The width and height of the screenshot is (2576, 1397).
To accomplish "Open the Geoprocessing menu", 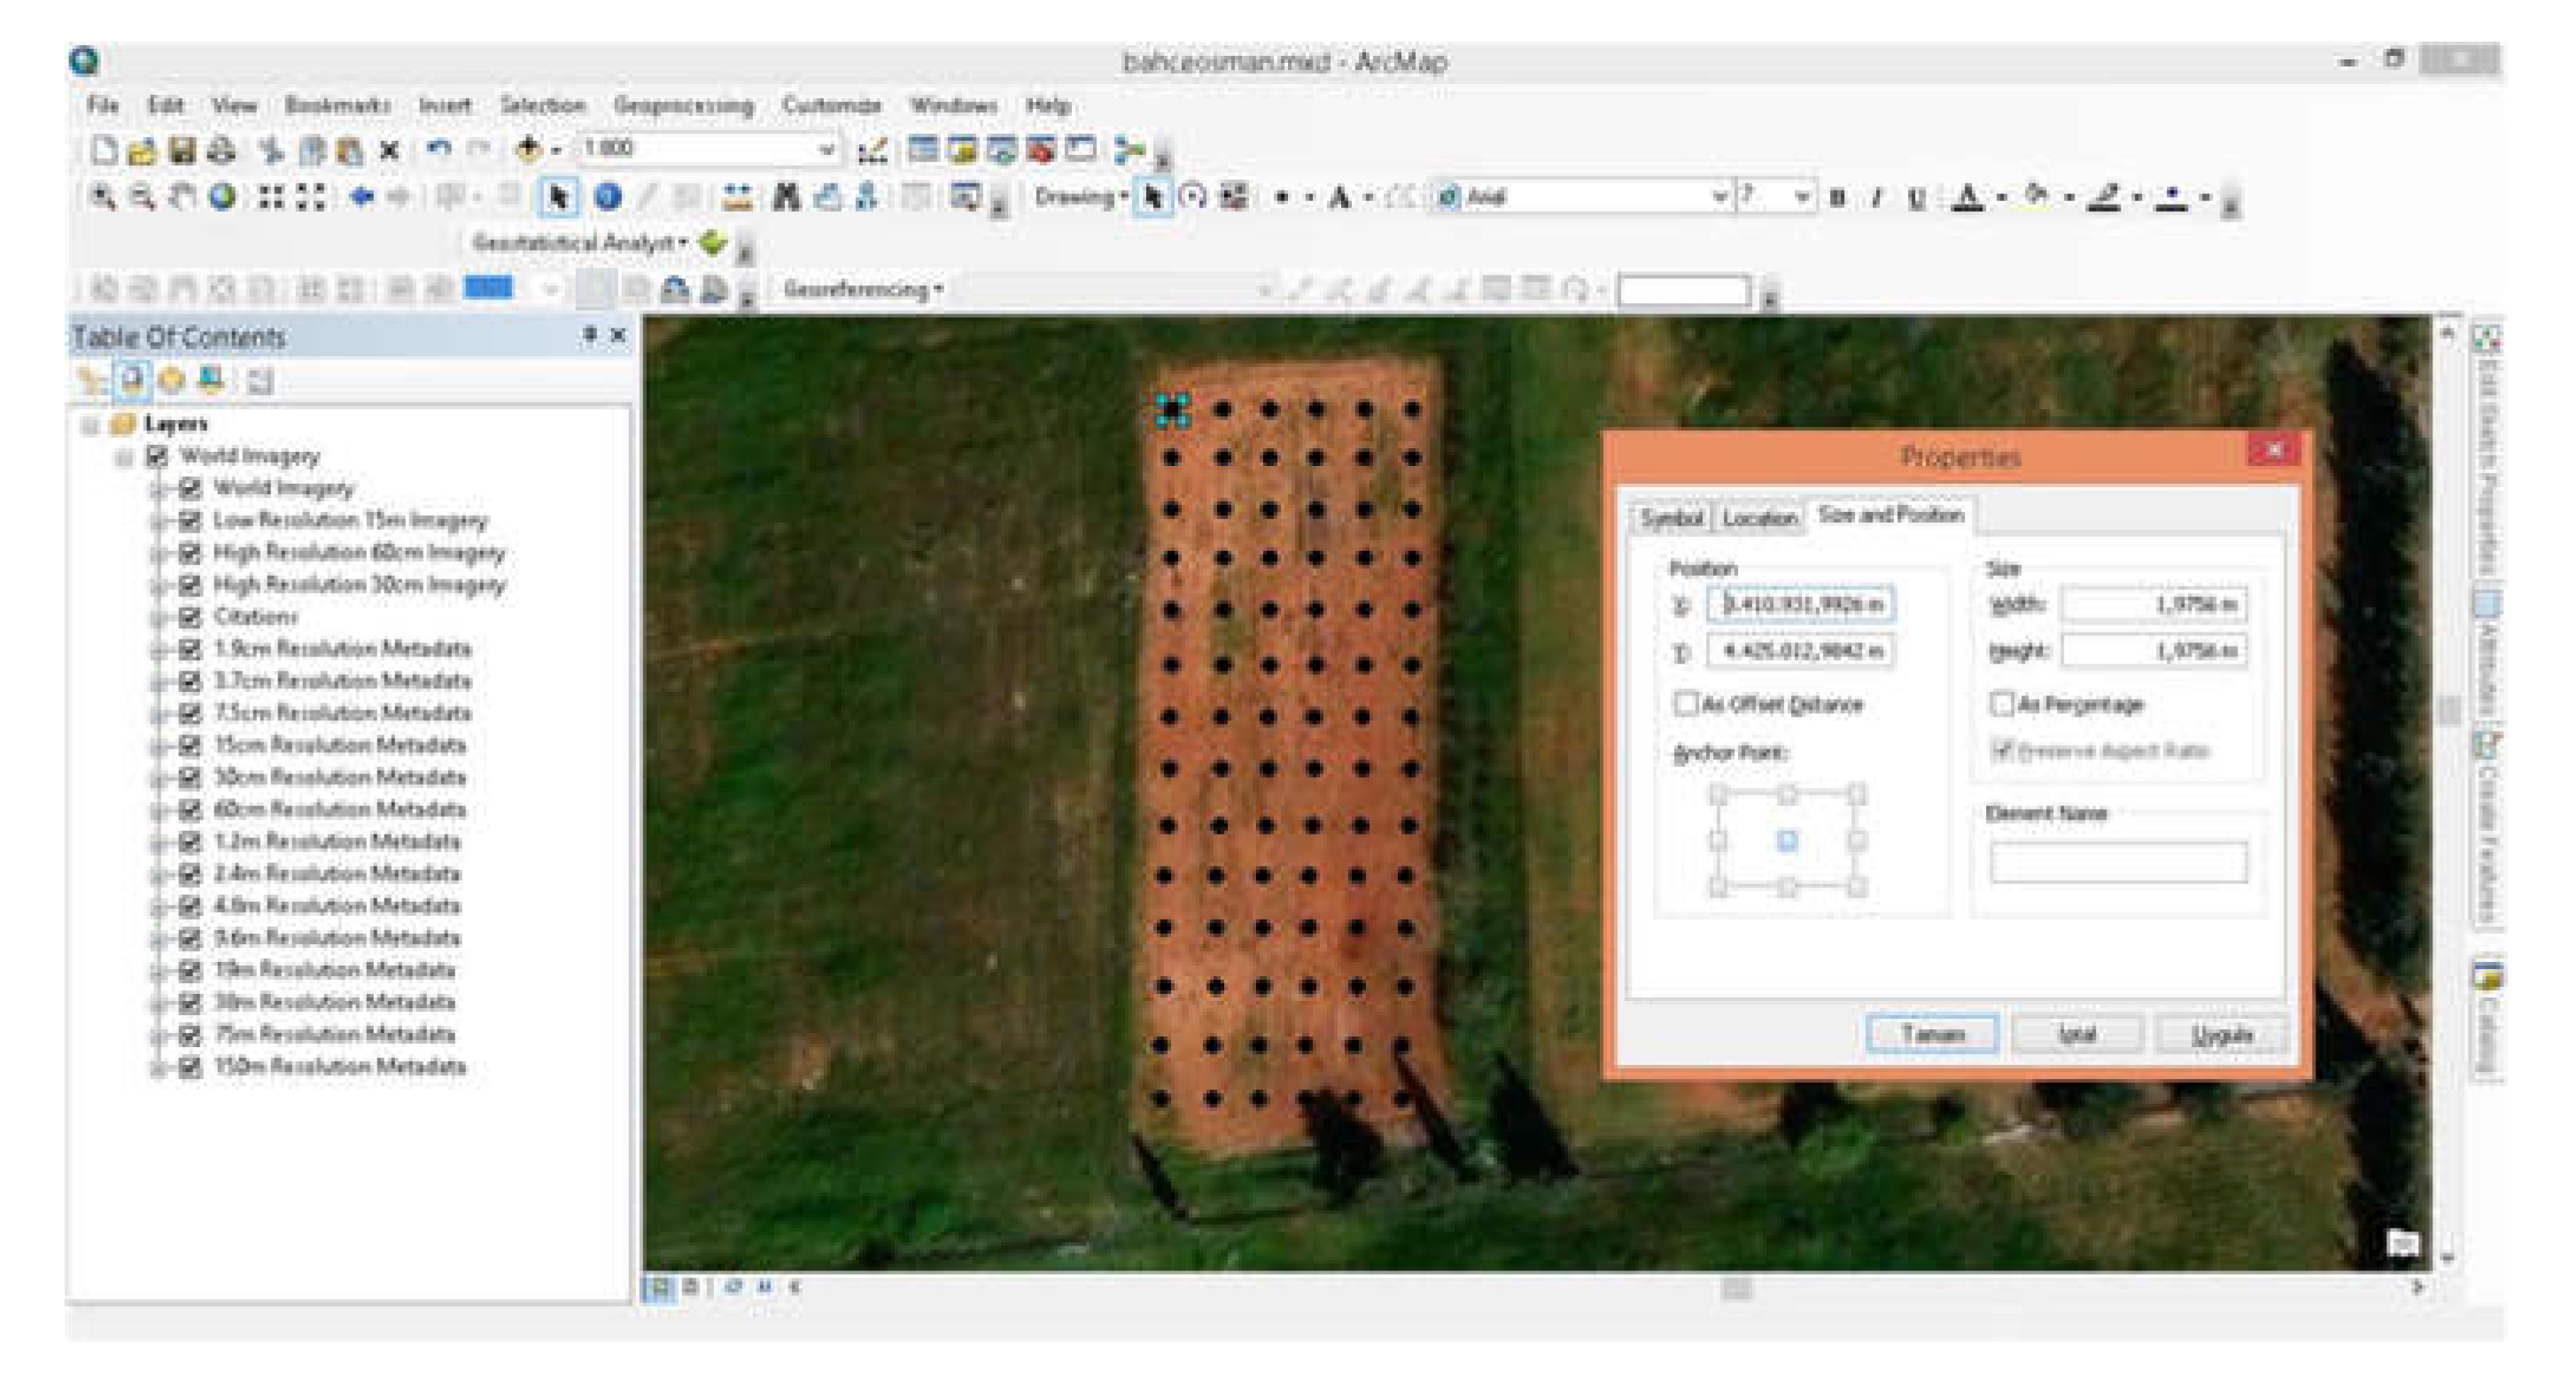I will 683,106.
